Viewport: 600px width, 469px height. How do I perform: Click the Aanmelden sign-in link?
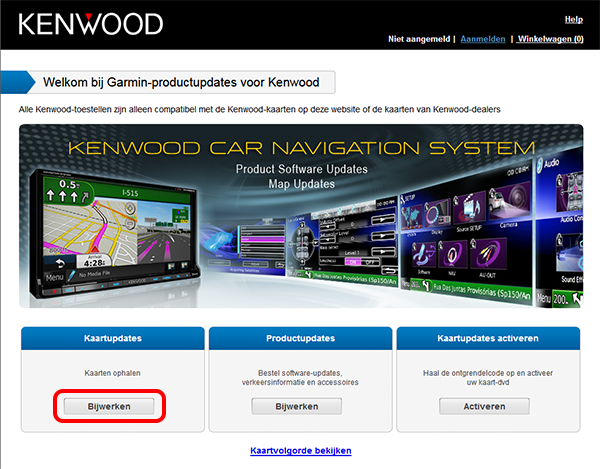point(483,39)
